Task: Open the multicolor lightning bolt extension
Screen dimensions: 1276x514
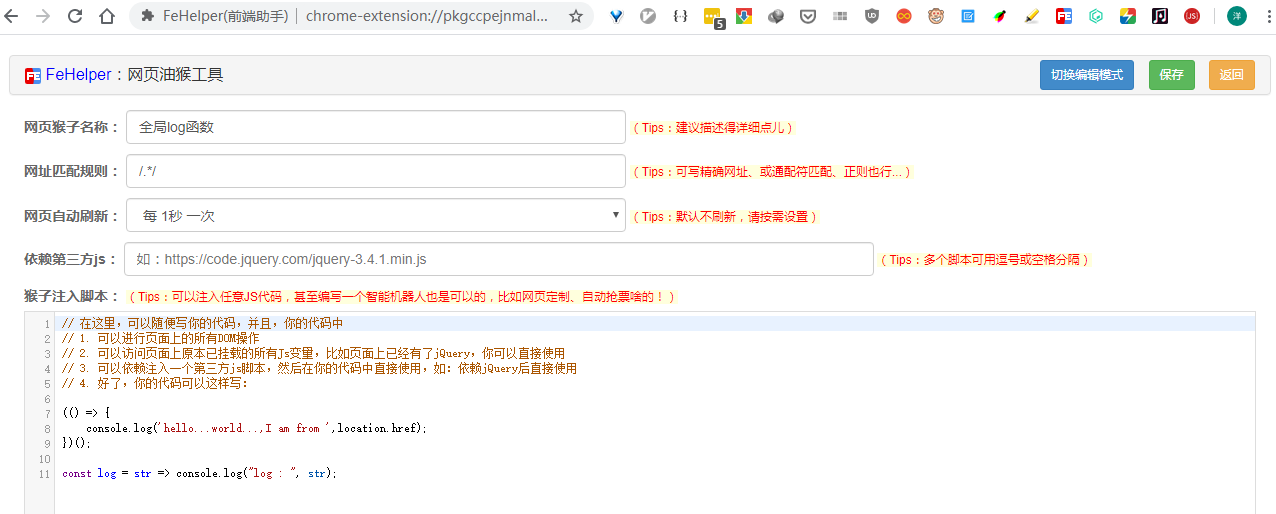Action: (1128, 16)
